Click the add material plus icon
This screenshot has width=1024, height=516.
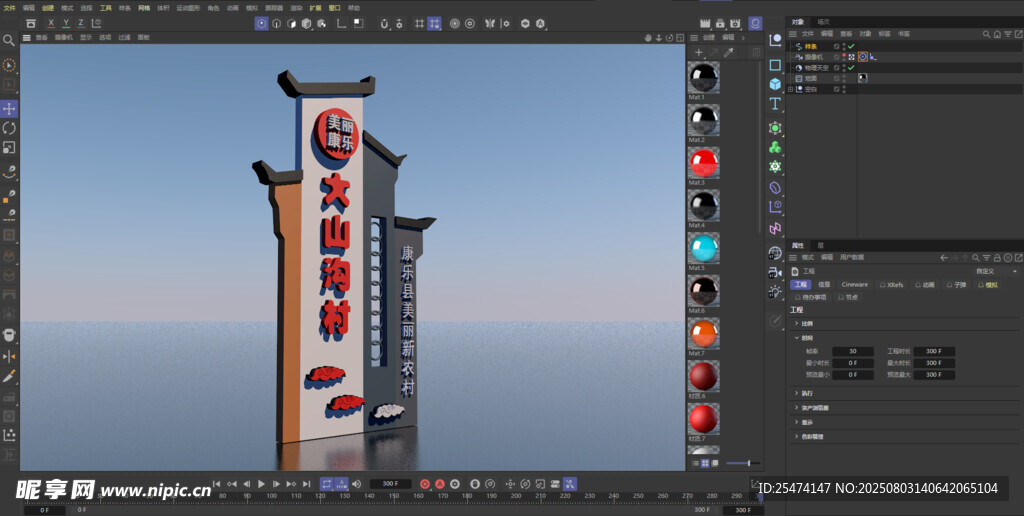698,52
